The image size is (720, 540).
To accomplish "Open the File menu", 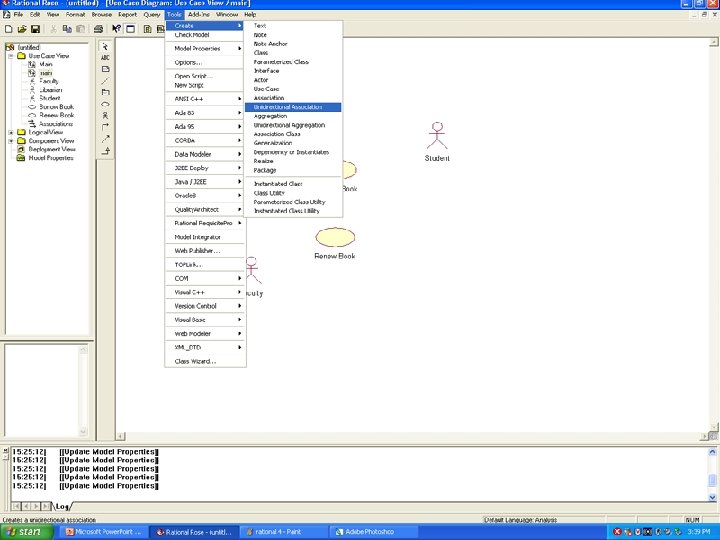I will click(x=18, y=15).
